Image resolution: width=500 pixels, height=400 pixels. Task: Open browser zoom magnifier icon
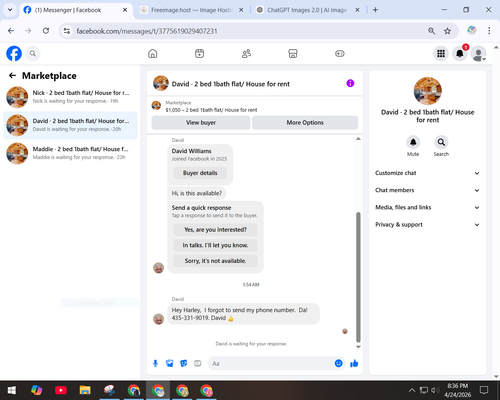pos(431,31)
